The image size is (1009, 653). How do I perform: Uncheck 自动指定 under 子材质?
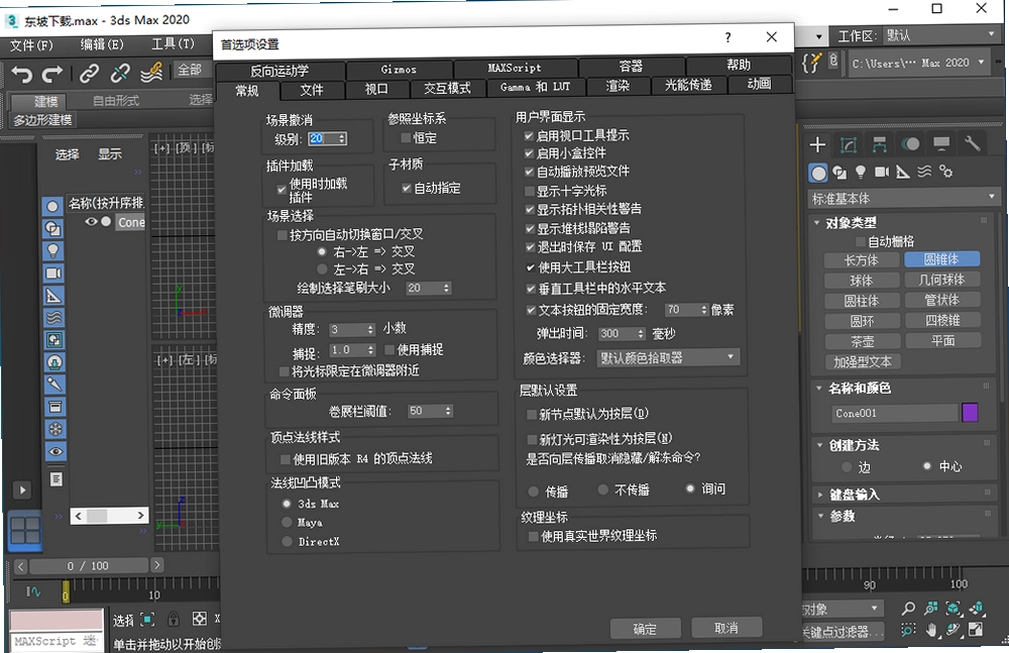tap(406, 188)
